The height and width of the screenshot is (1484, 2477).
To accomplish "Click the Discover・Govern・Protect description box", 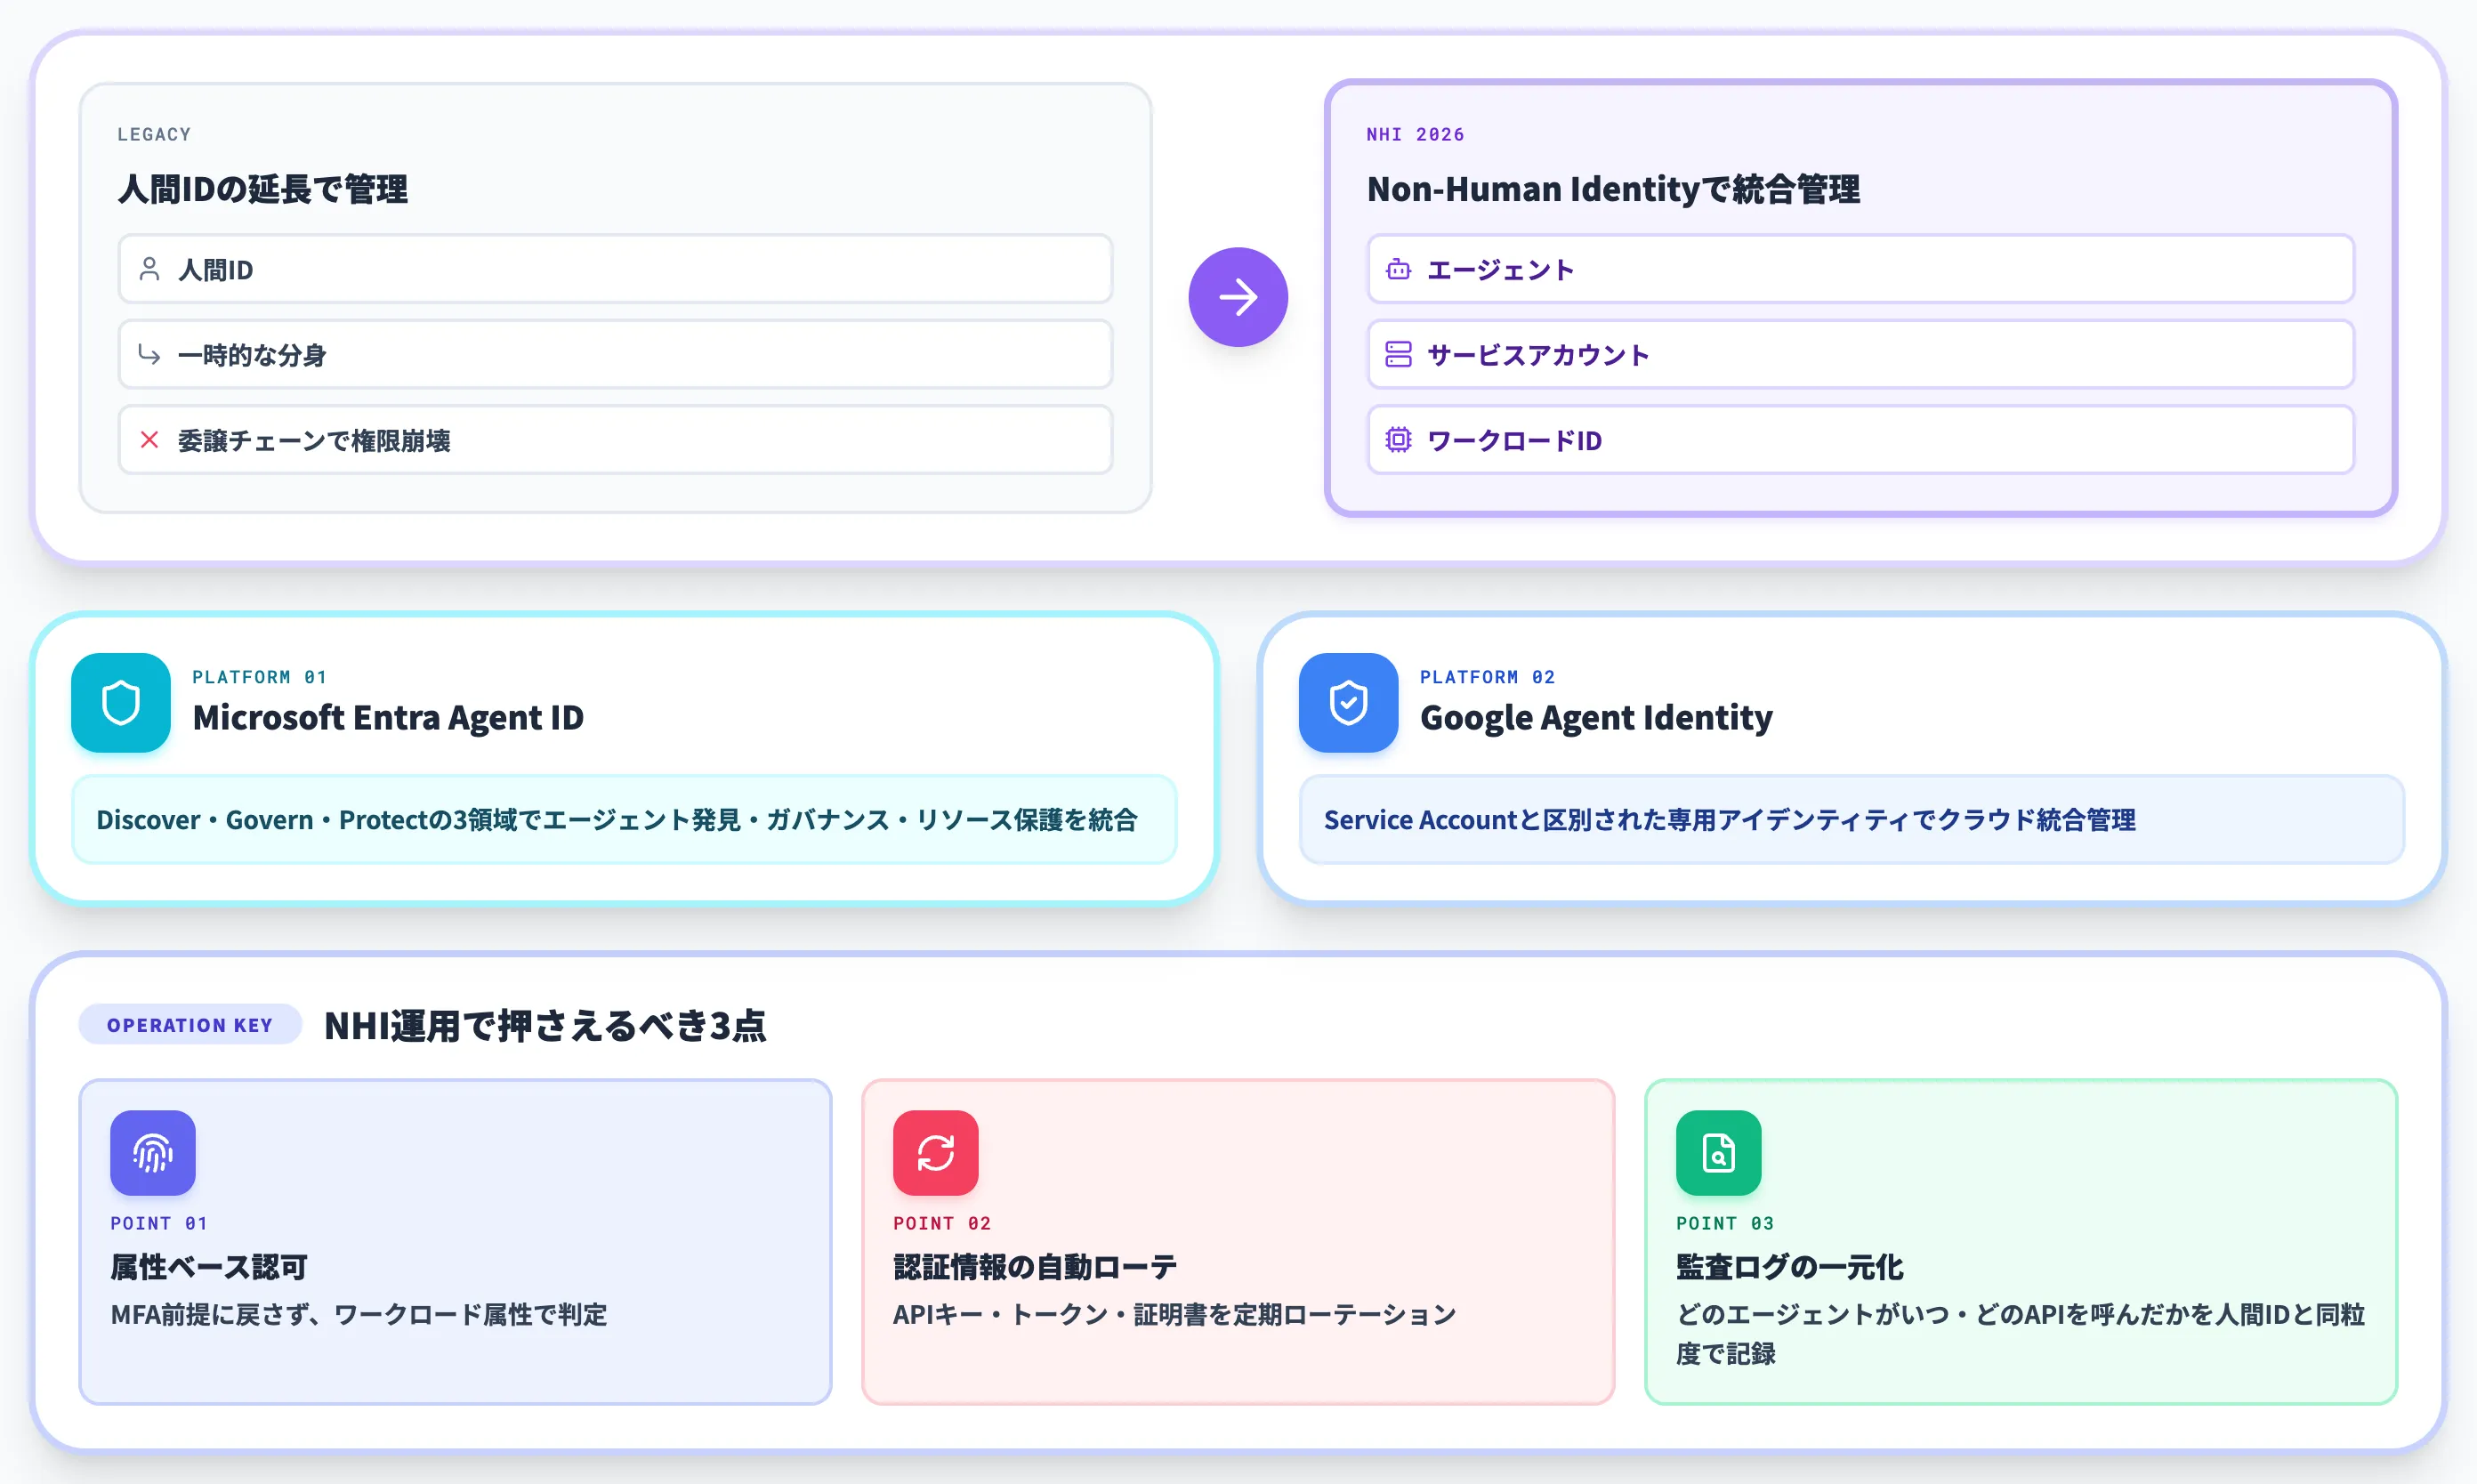I will pos(624,819).
